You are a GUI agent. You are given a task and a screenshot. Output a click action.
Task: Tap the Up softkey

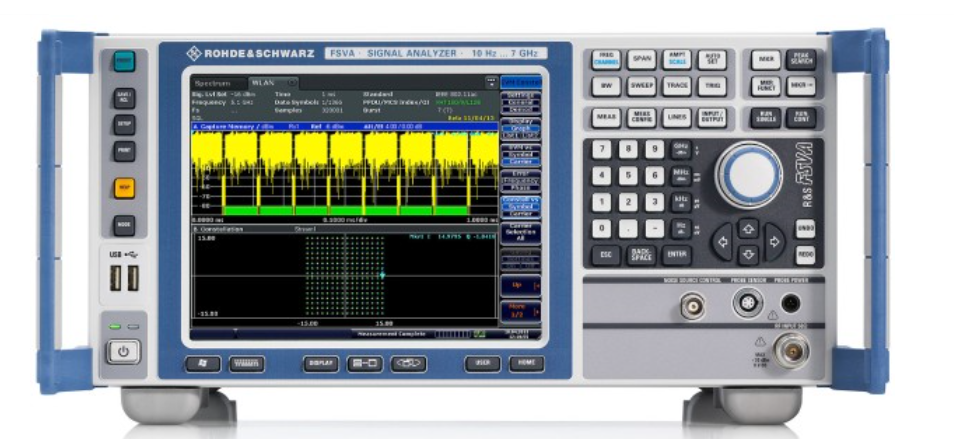pyautogui.click(x=520, y=285)
